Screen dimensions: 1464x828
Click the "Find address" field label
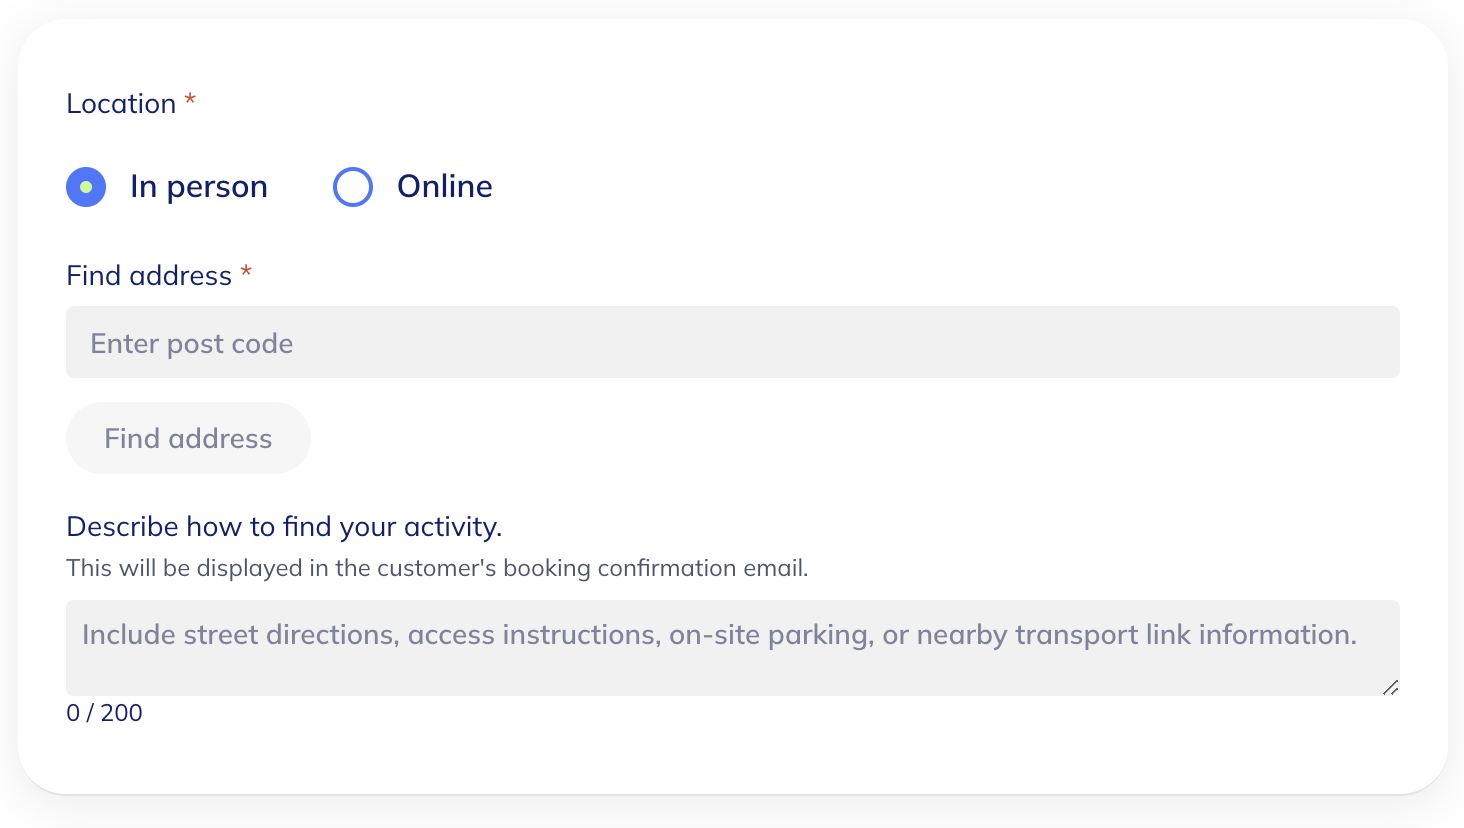tap(149, 276)
